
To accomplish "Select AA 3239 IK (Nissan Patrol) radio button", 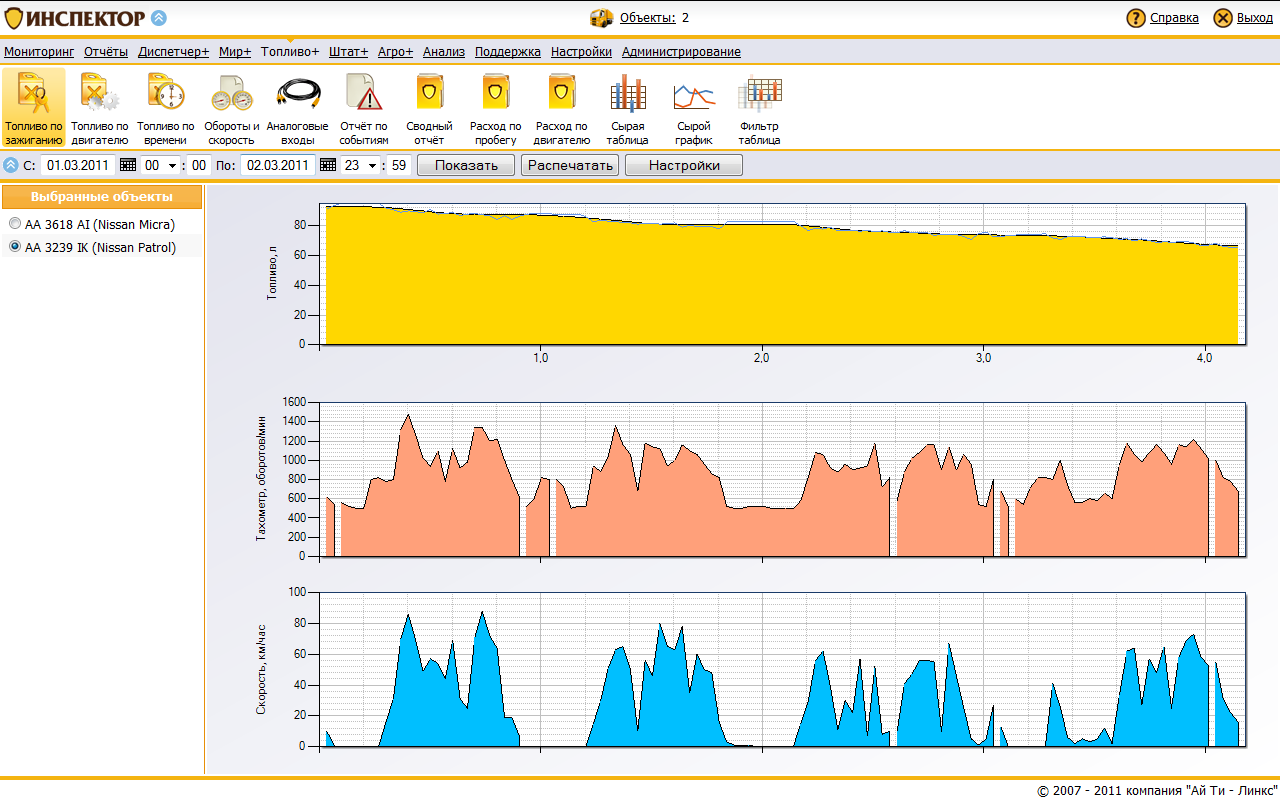I will [14, 247].
